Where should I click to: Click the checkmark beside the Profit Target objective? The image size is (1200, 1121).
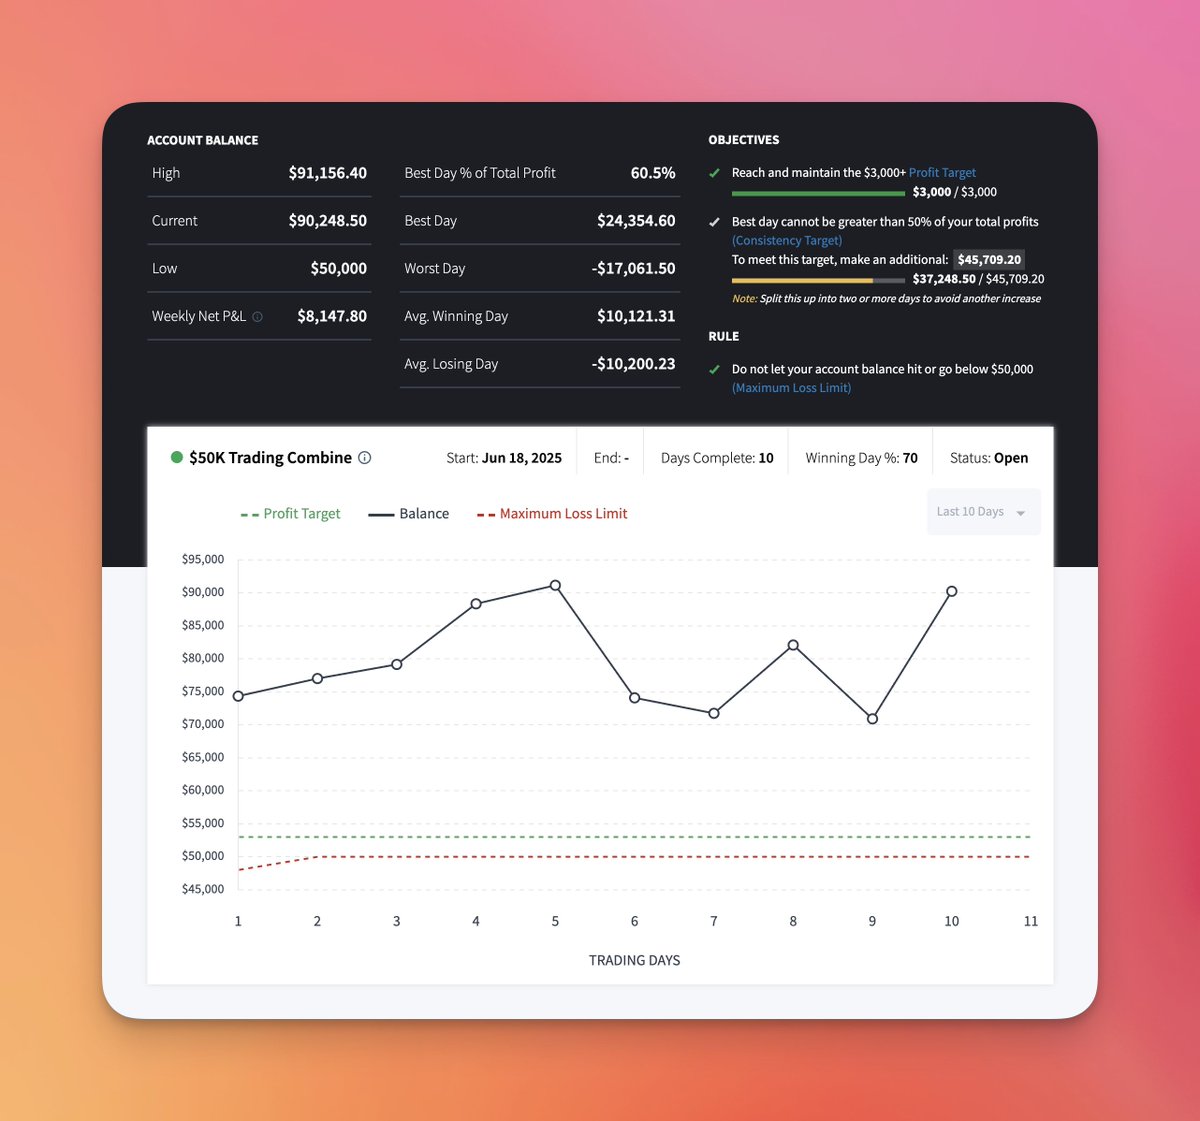[714, 173]
